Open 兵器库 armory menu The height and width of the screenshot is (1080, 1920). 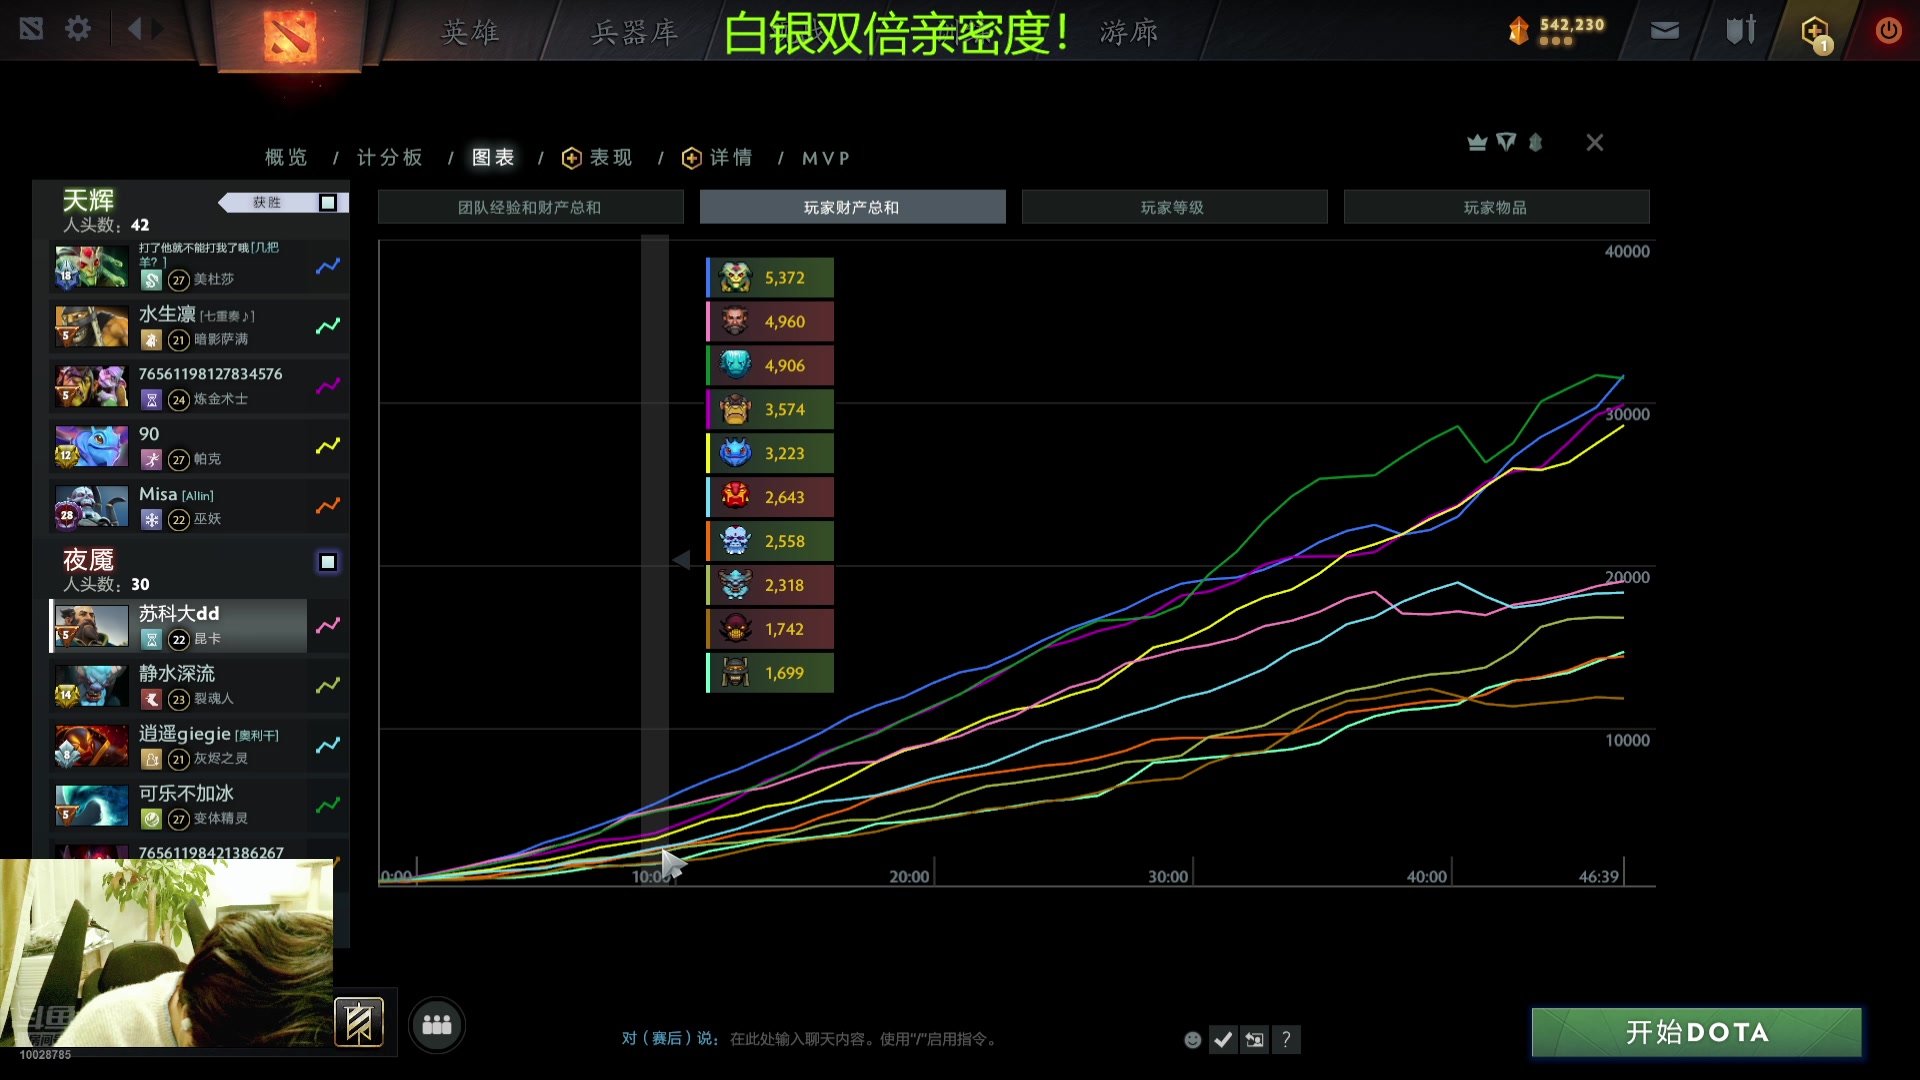[635, 32]
